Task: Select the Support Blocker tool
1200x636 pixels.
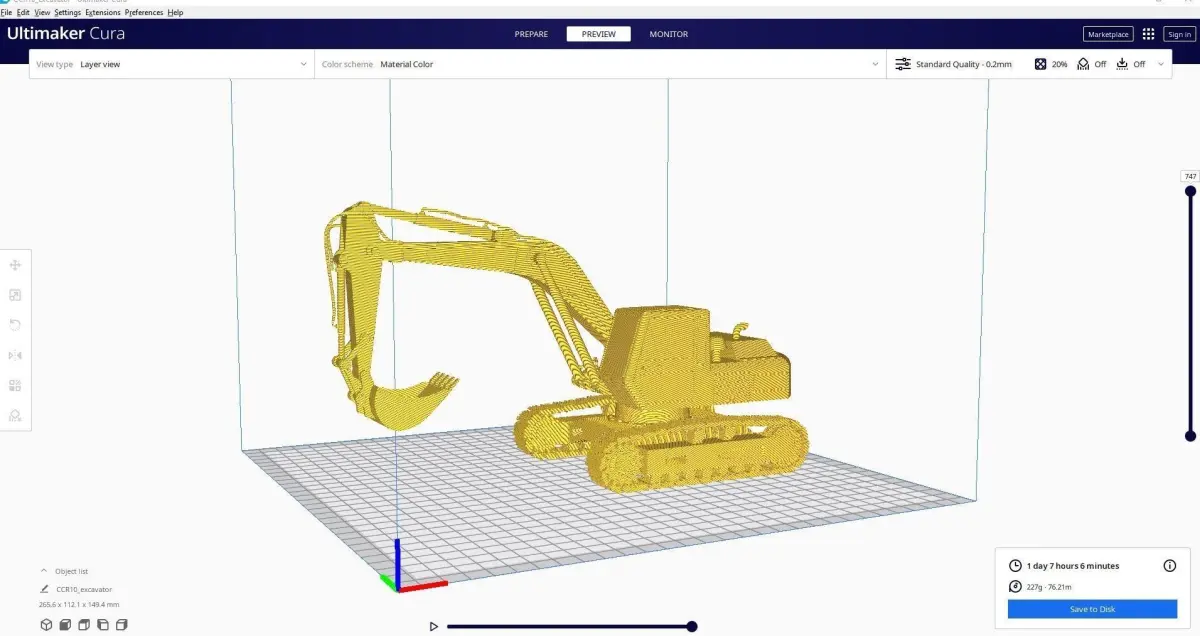Action: coord(15,415)
